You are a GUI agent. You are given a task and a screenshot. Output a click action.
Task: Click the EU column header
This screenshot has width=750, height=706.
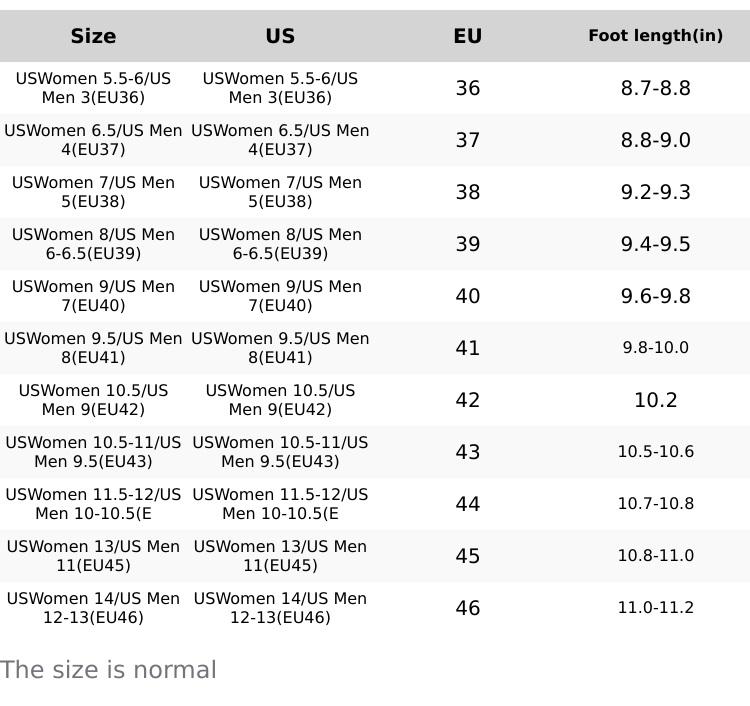[467, 36]
